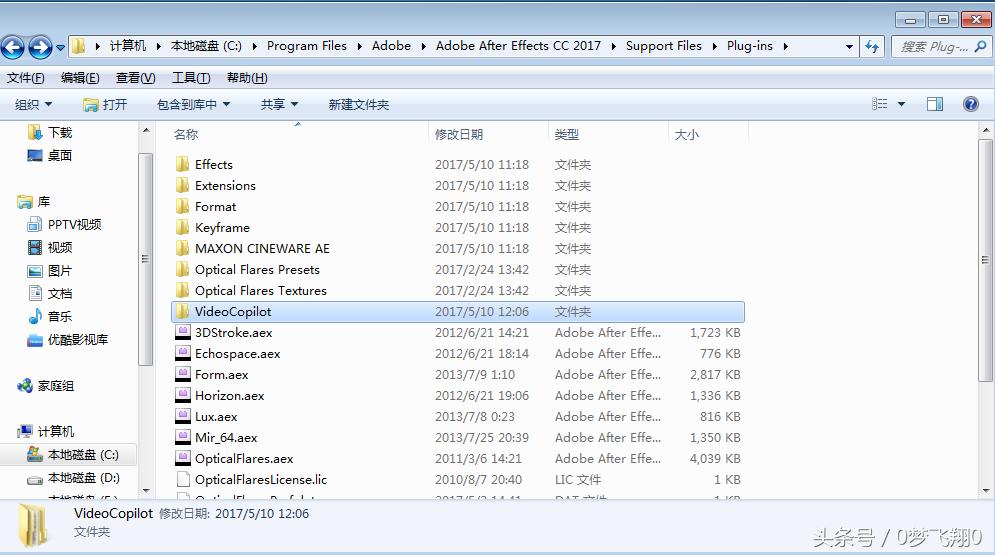Screen dimensions: 995x555
Task: Select Optical Flares Presets folder icon
Action: (183, 269)
